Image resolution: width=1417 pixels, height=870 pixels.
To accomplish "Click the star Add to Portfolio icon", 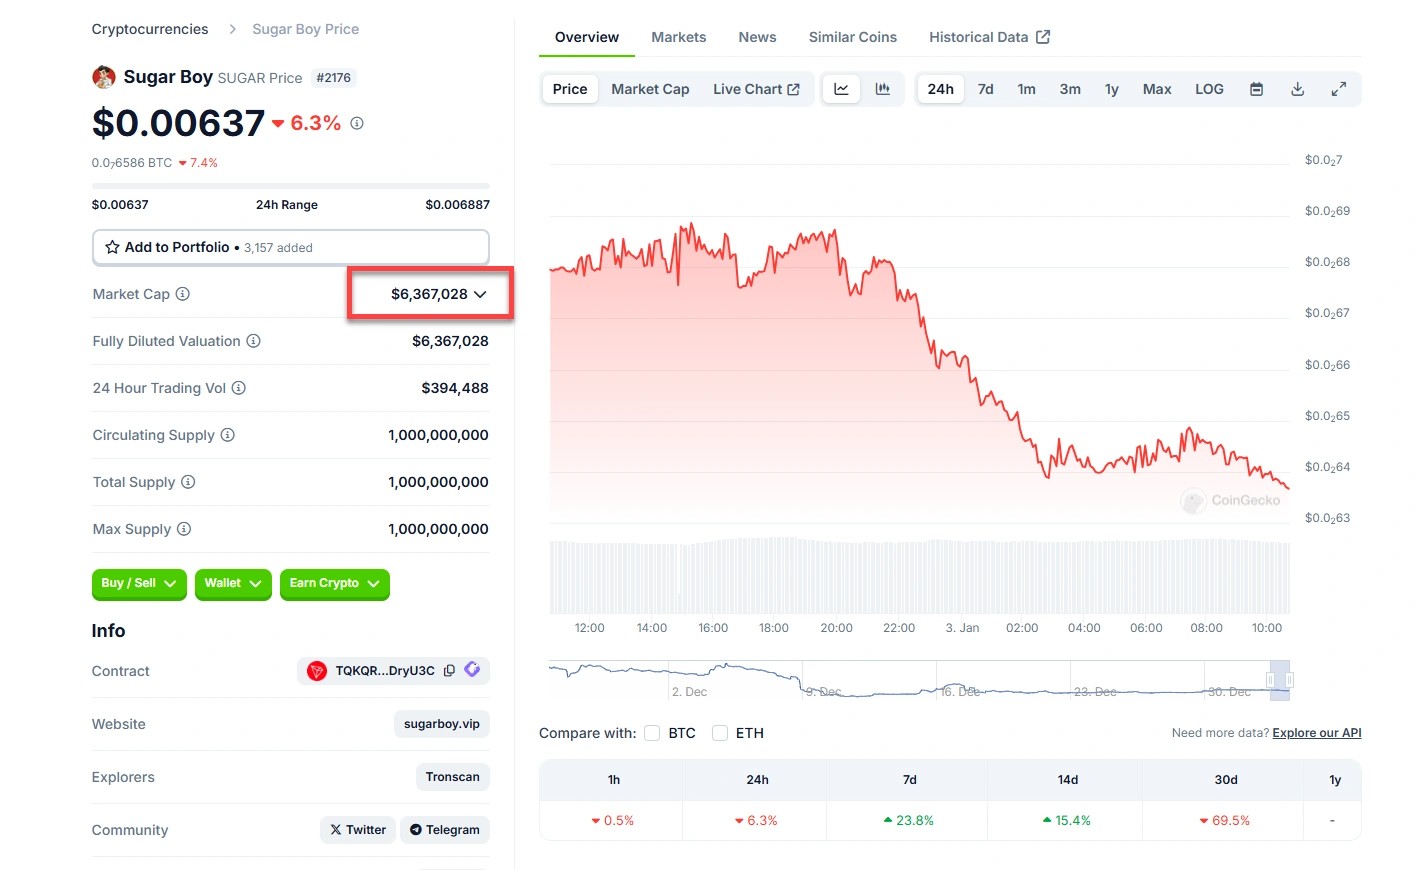I will [x=112, y=247].
